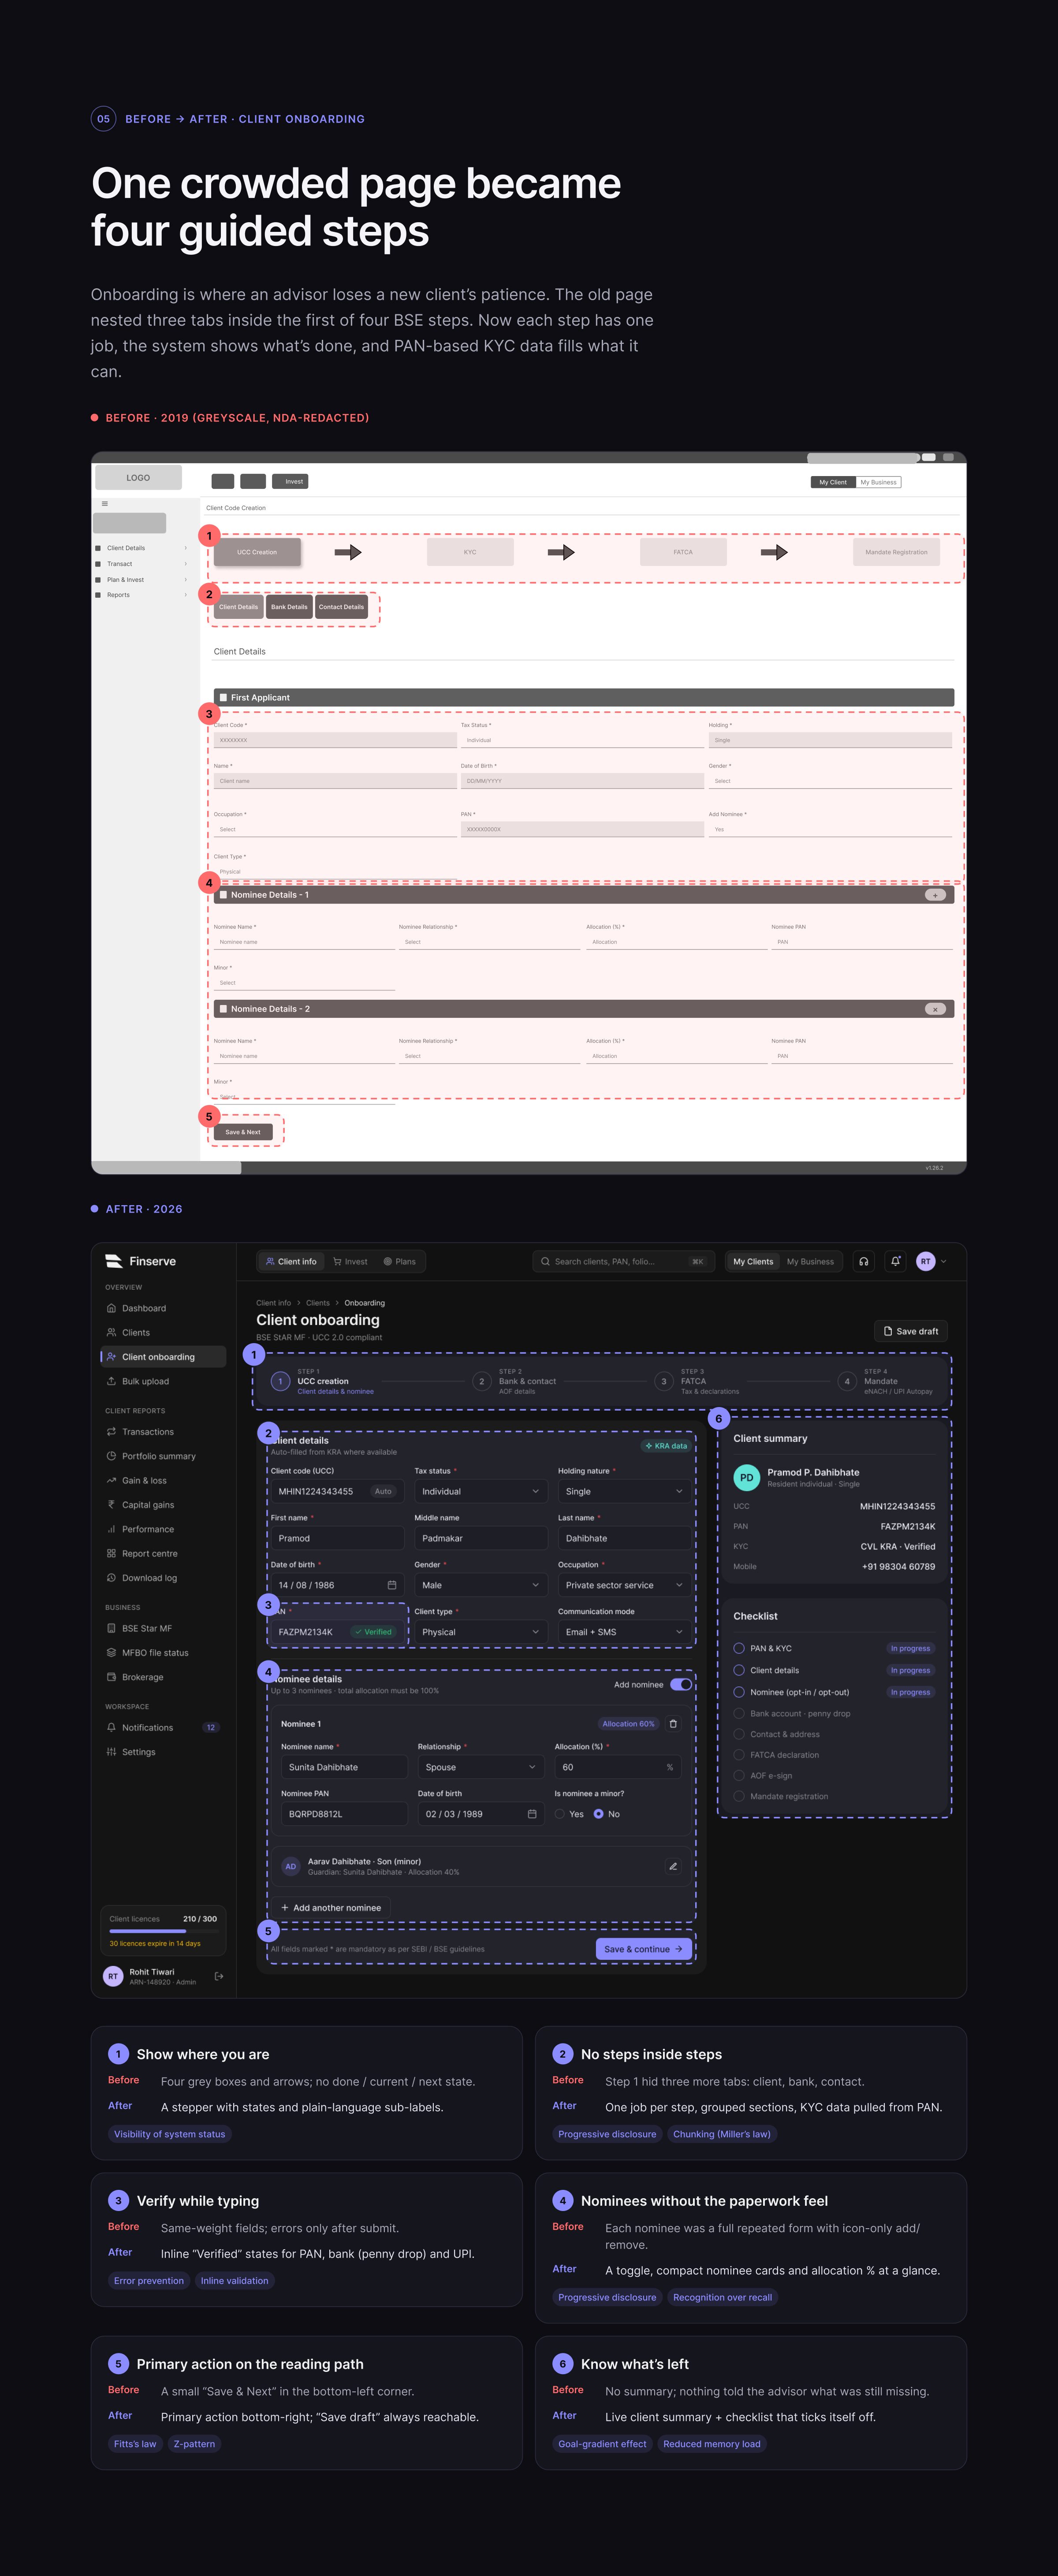Viewport: 1058px width, 2576px height.
Task: Click Add another nominee
Action: (331, 1908)
